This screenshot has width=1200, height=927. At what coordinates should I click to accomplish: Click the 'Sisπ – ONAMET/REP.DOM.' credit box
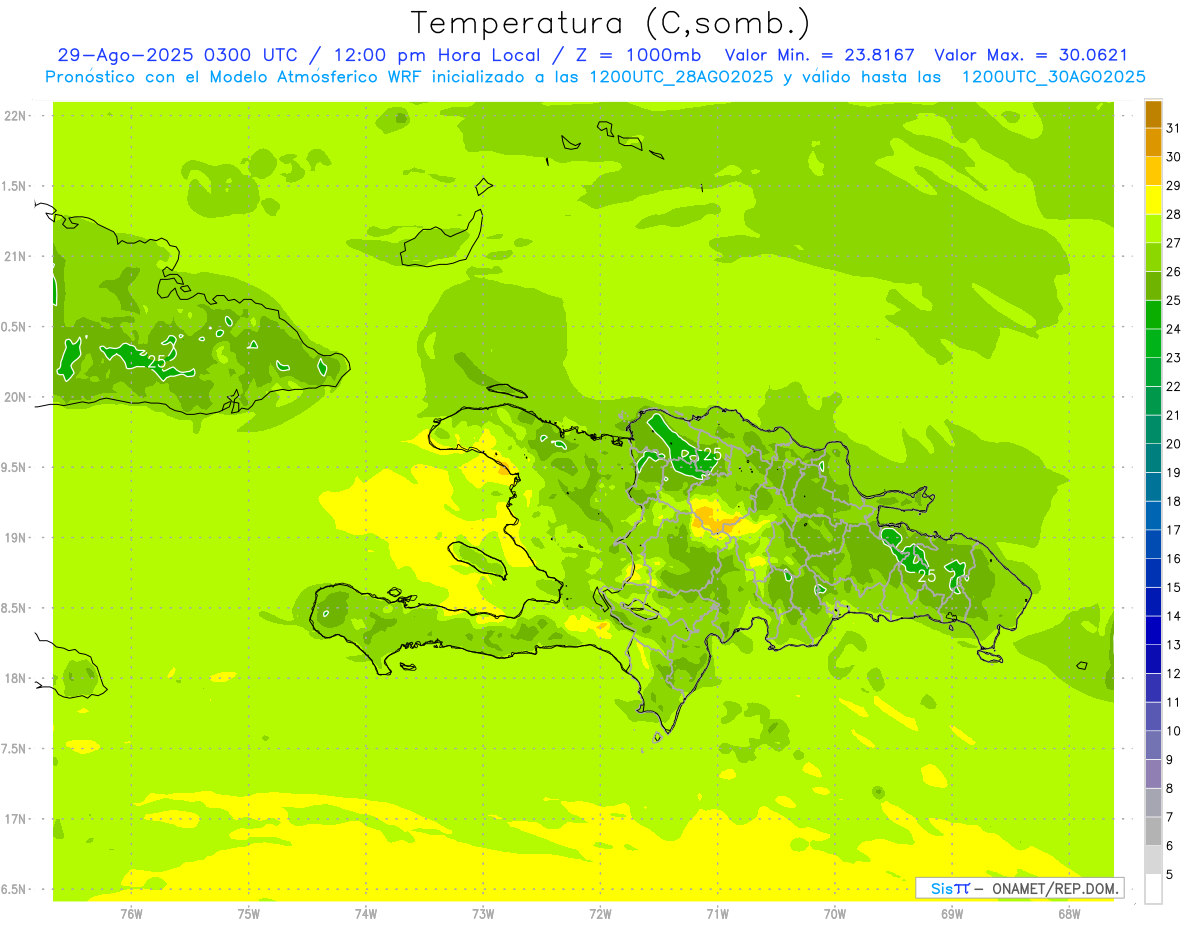pos(1019,888)
